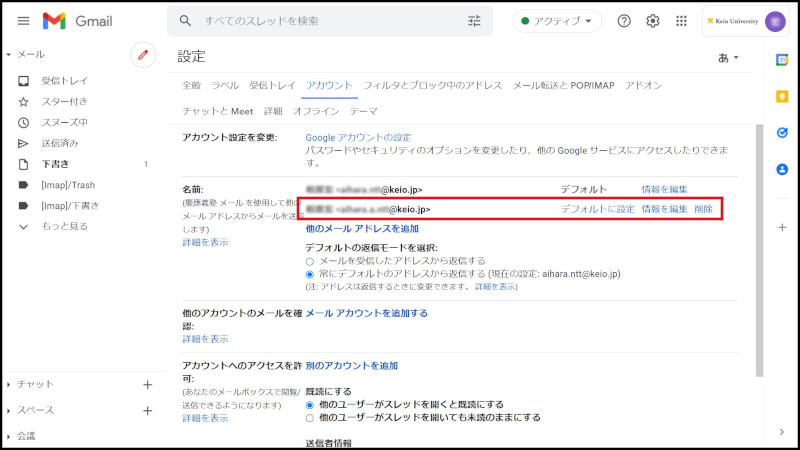Open the Google apps grid icon
The image size is (800, 450).
point(682,21)
